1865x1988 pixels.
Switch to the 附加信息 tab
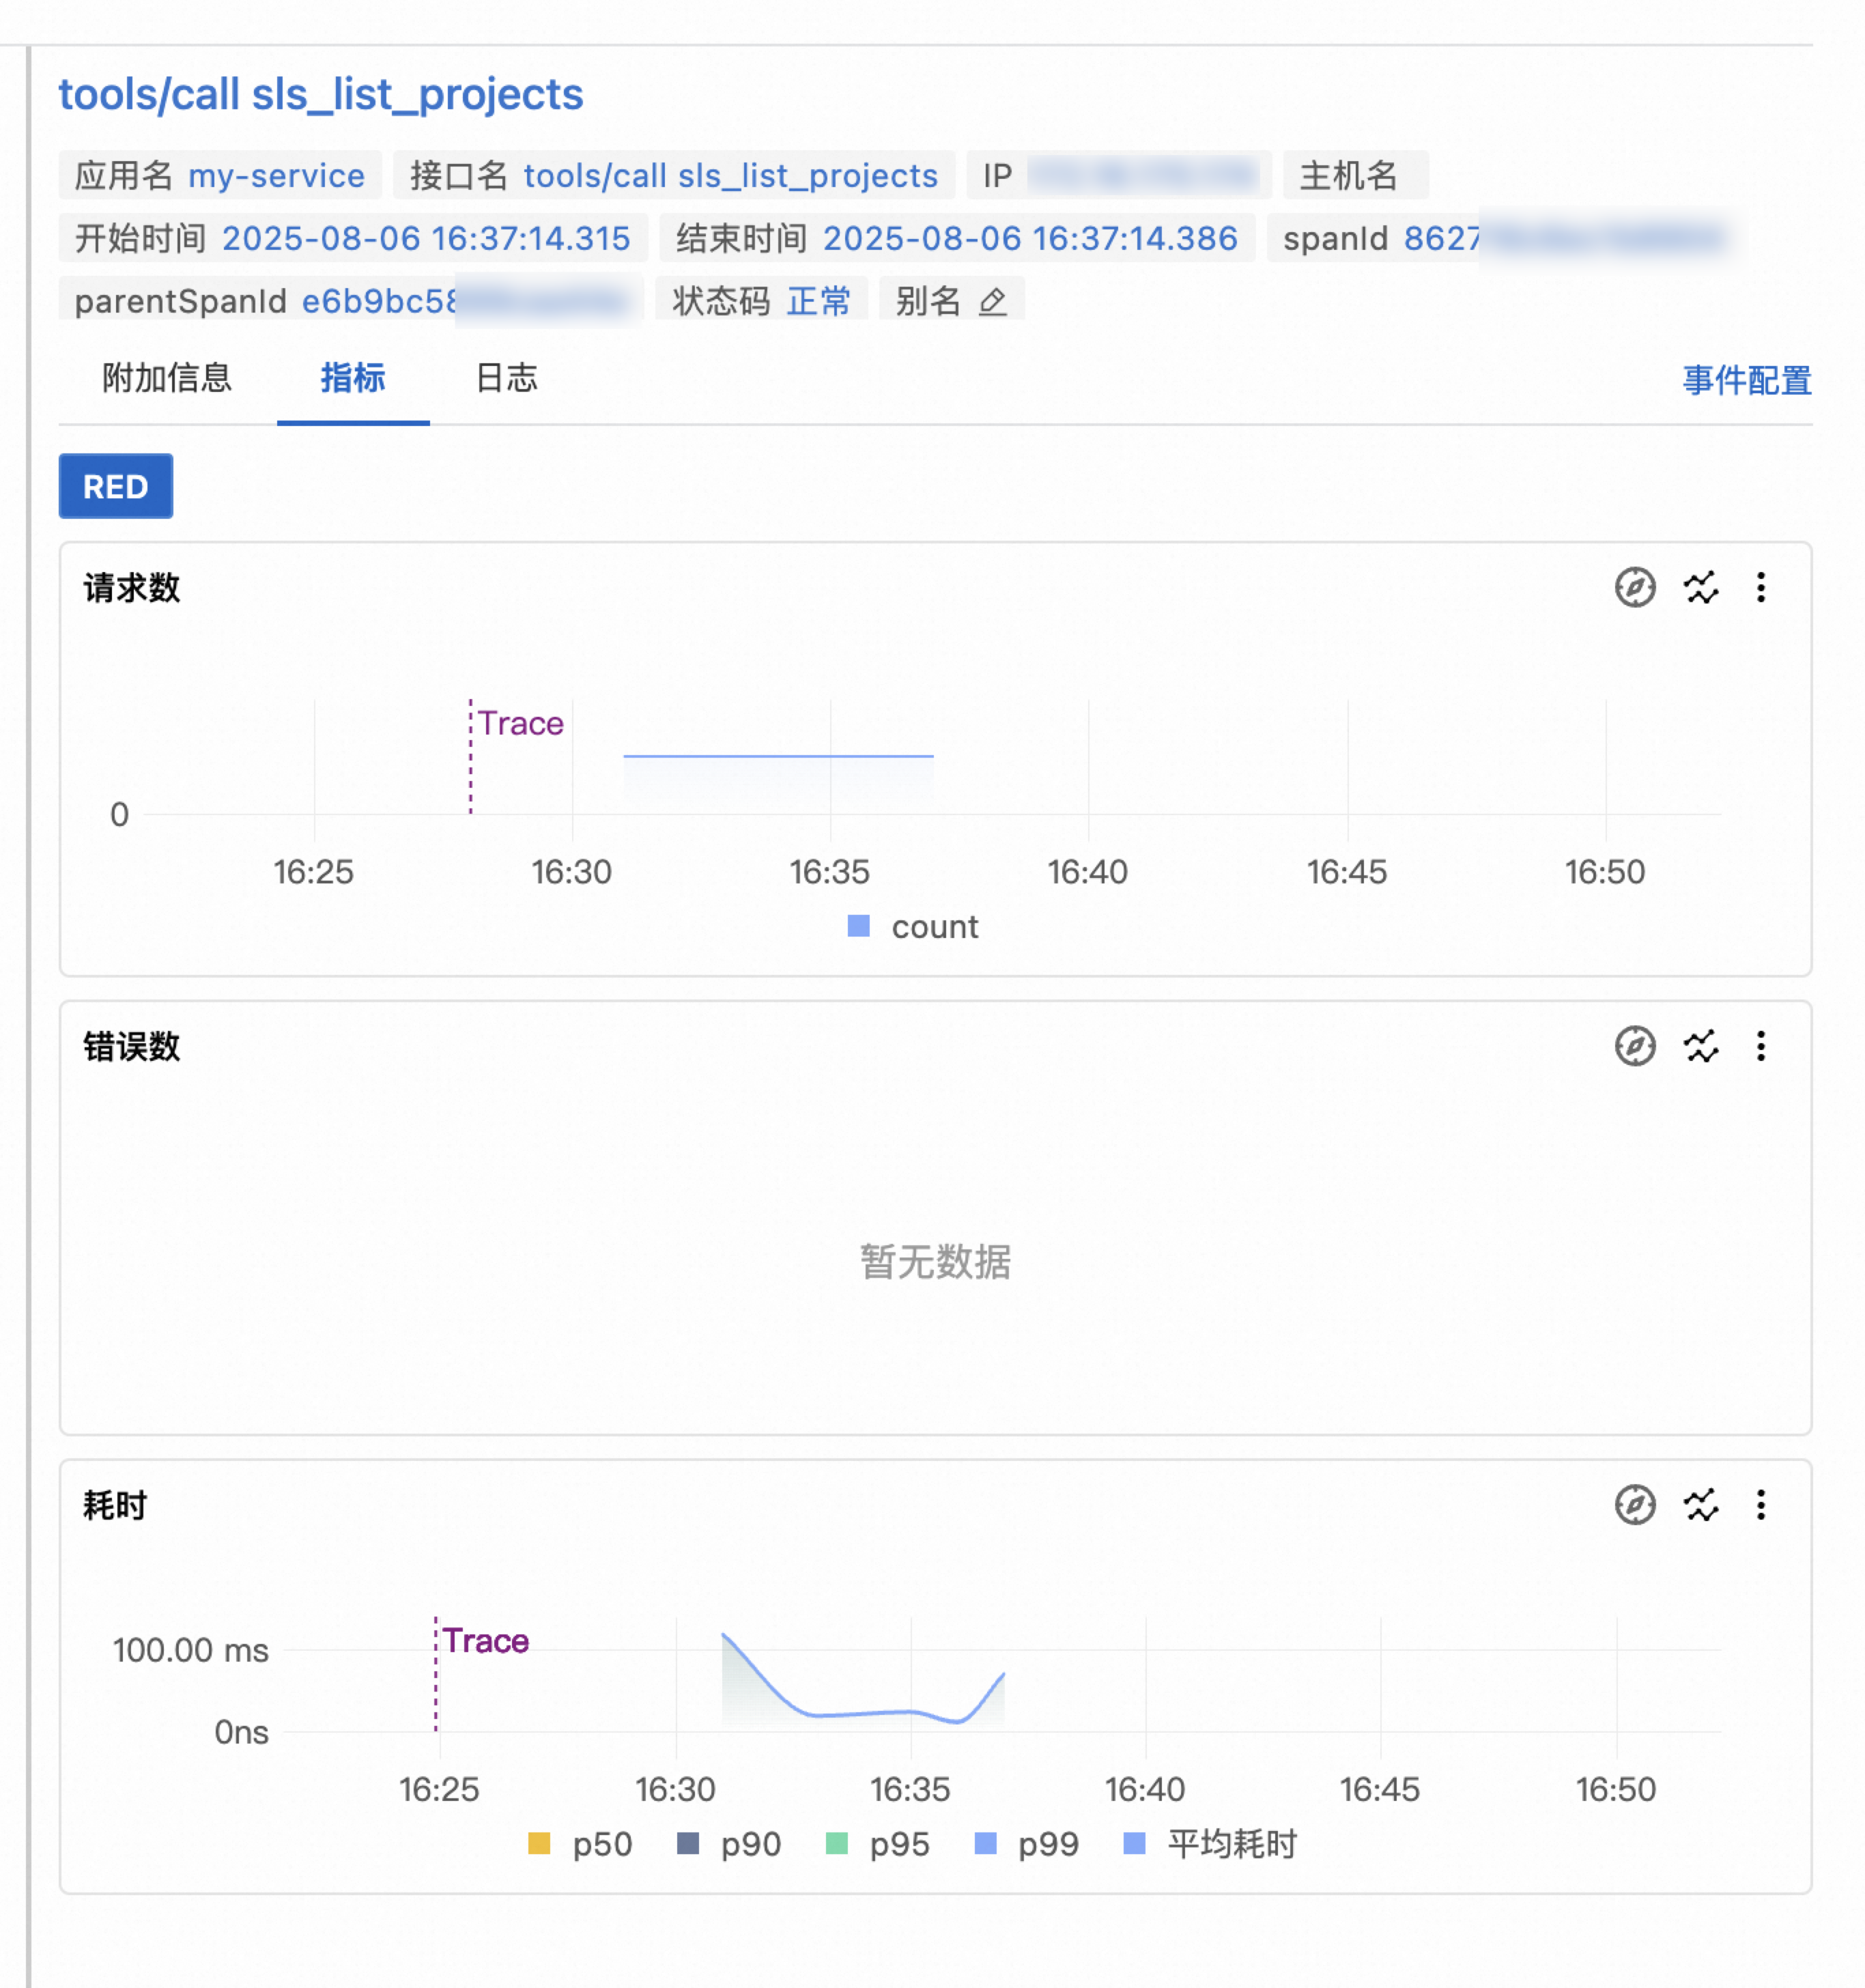167,378
